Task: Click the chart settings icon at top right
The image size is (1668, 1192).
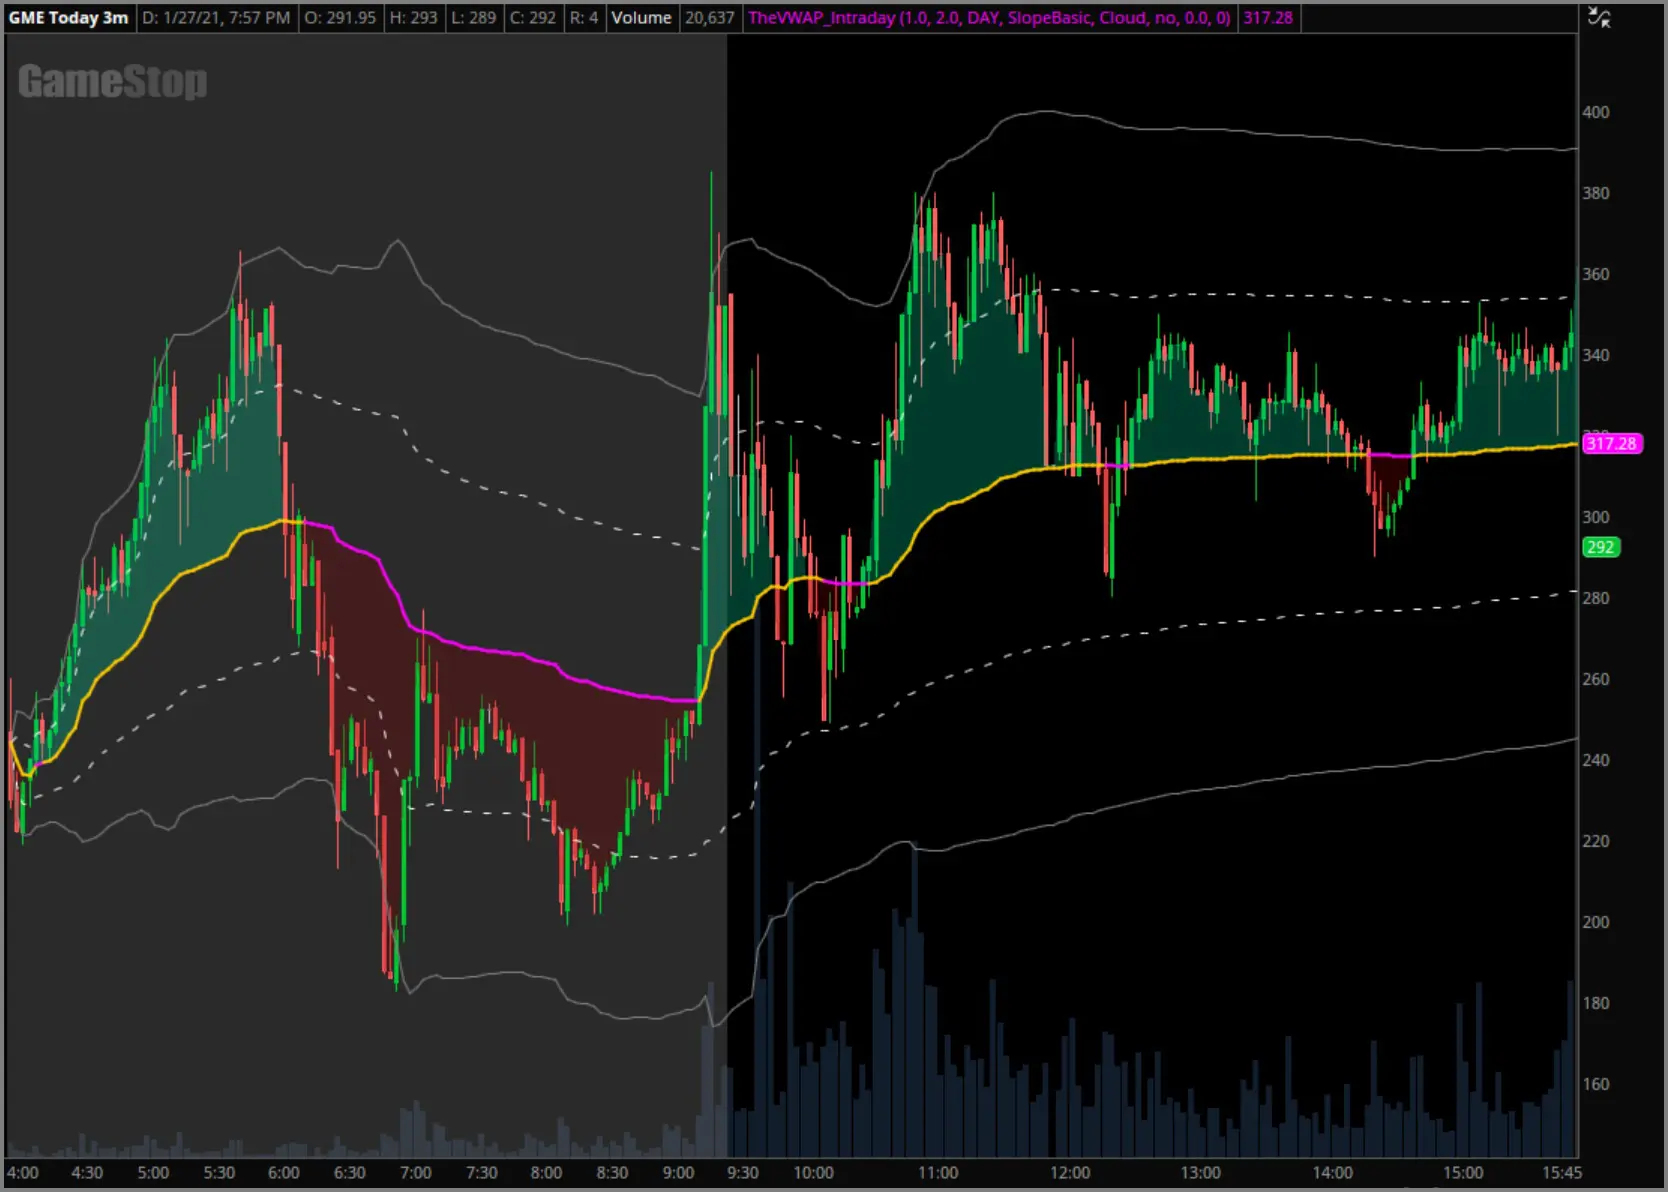Action: tap(1599, 18)
